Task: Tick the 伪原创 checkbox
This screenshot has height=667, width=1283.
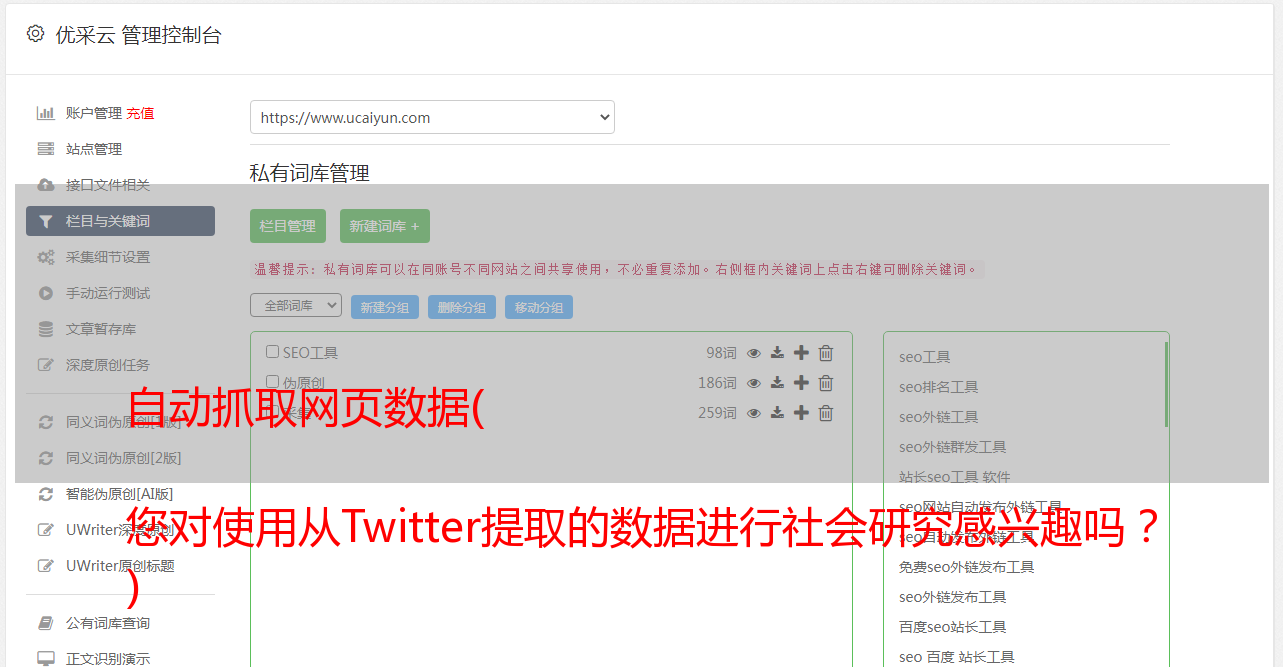Action: (272, 382)
